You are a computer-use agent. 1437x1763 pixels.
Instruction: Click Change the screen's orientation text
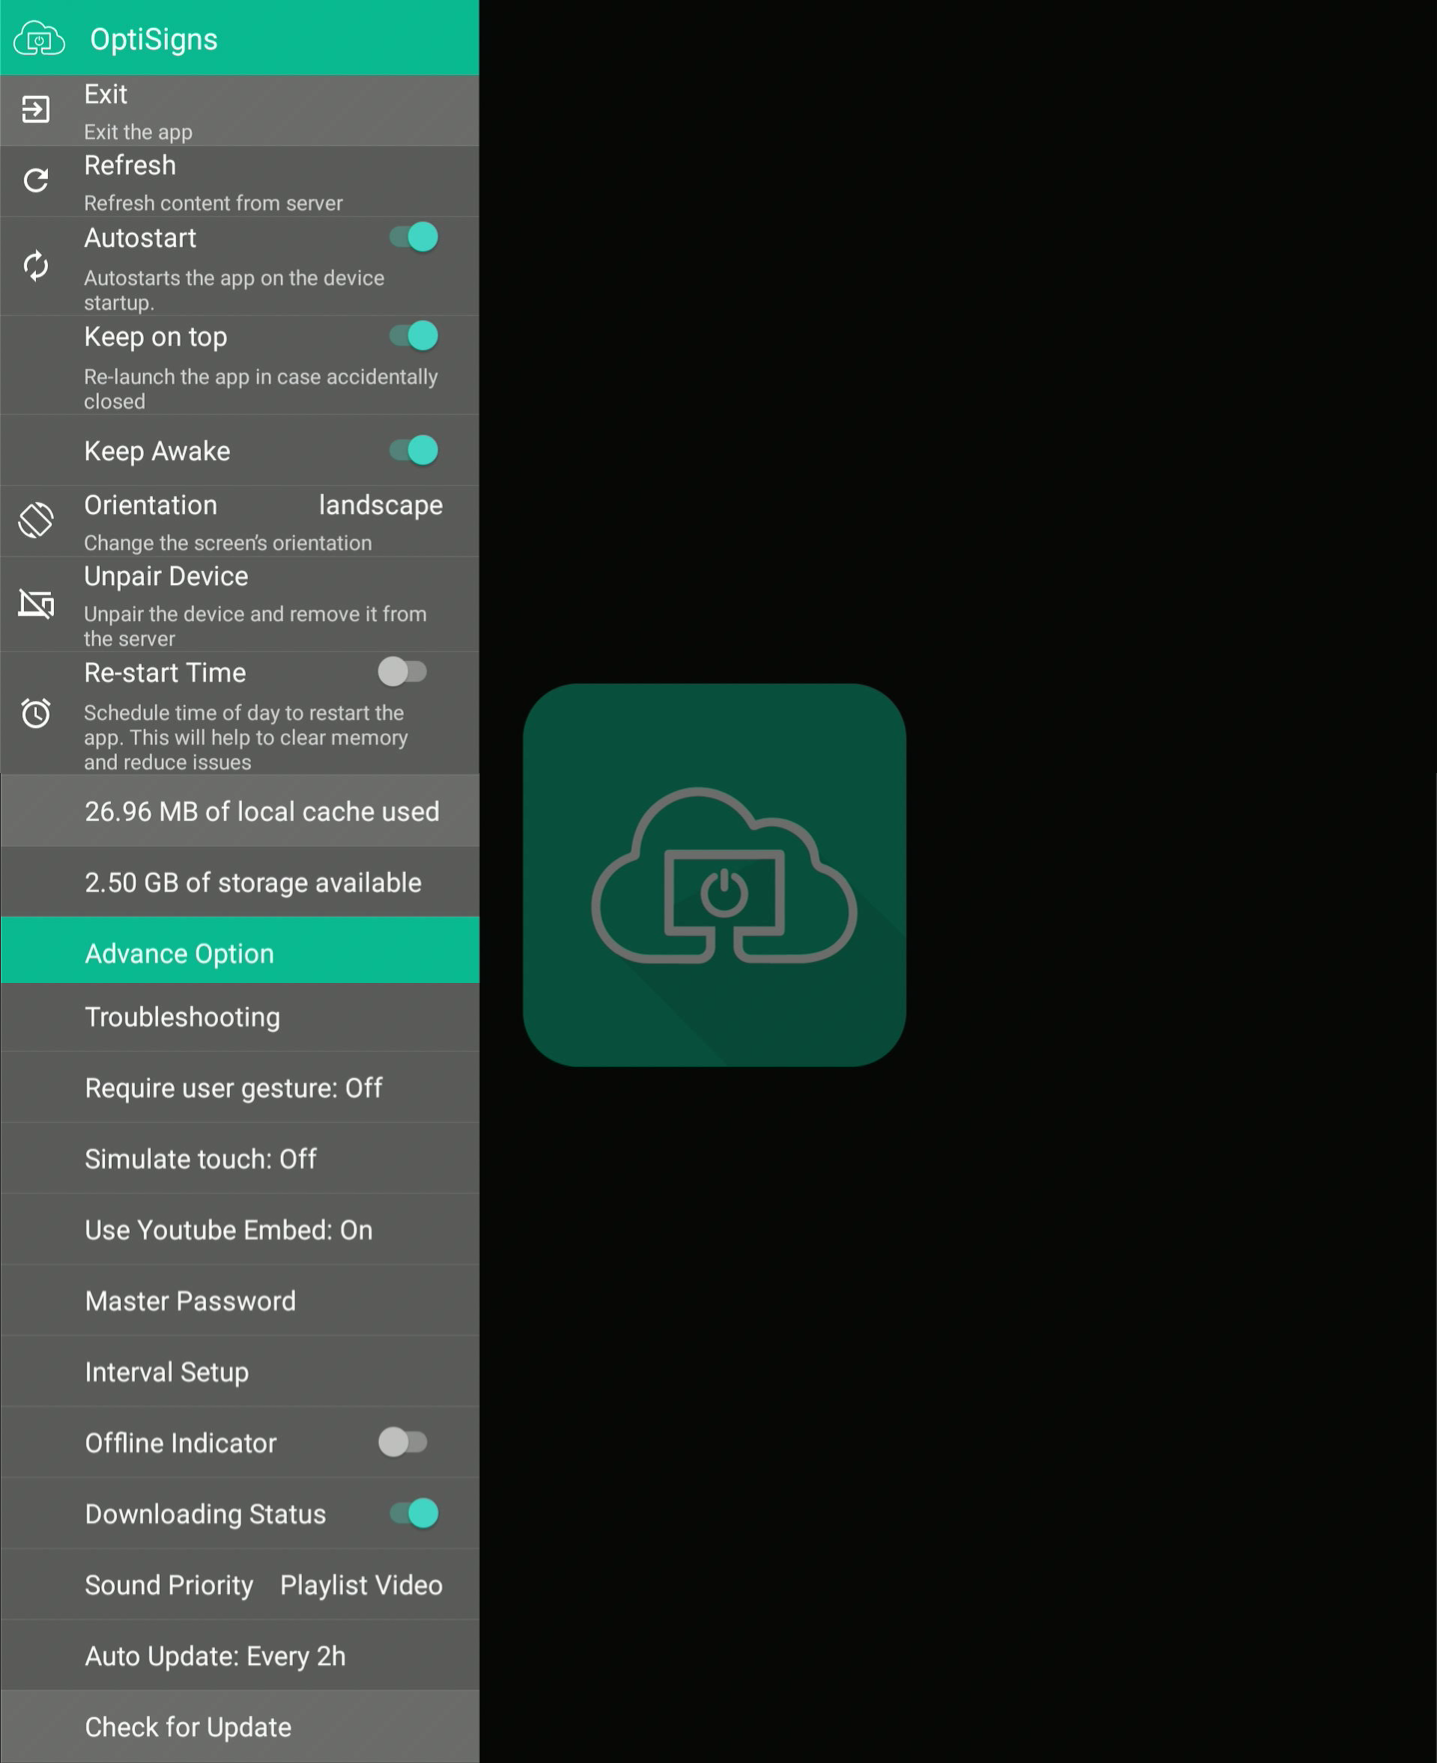[x=228, y=543]
